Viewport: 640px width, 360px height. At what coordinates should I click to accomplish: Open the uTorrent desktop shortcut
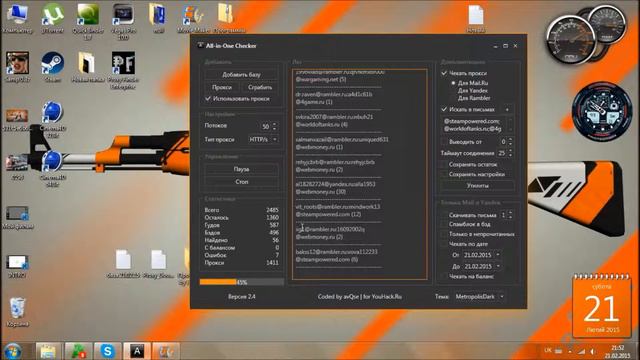tap(53, 18)
